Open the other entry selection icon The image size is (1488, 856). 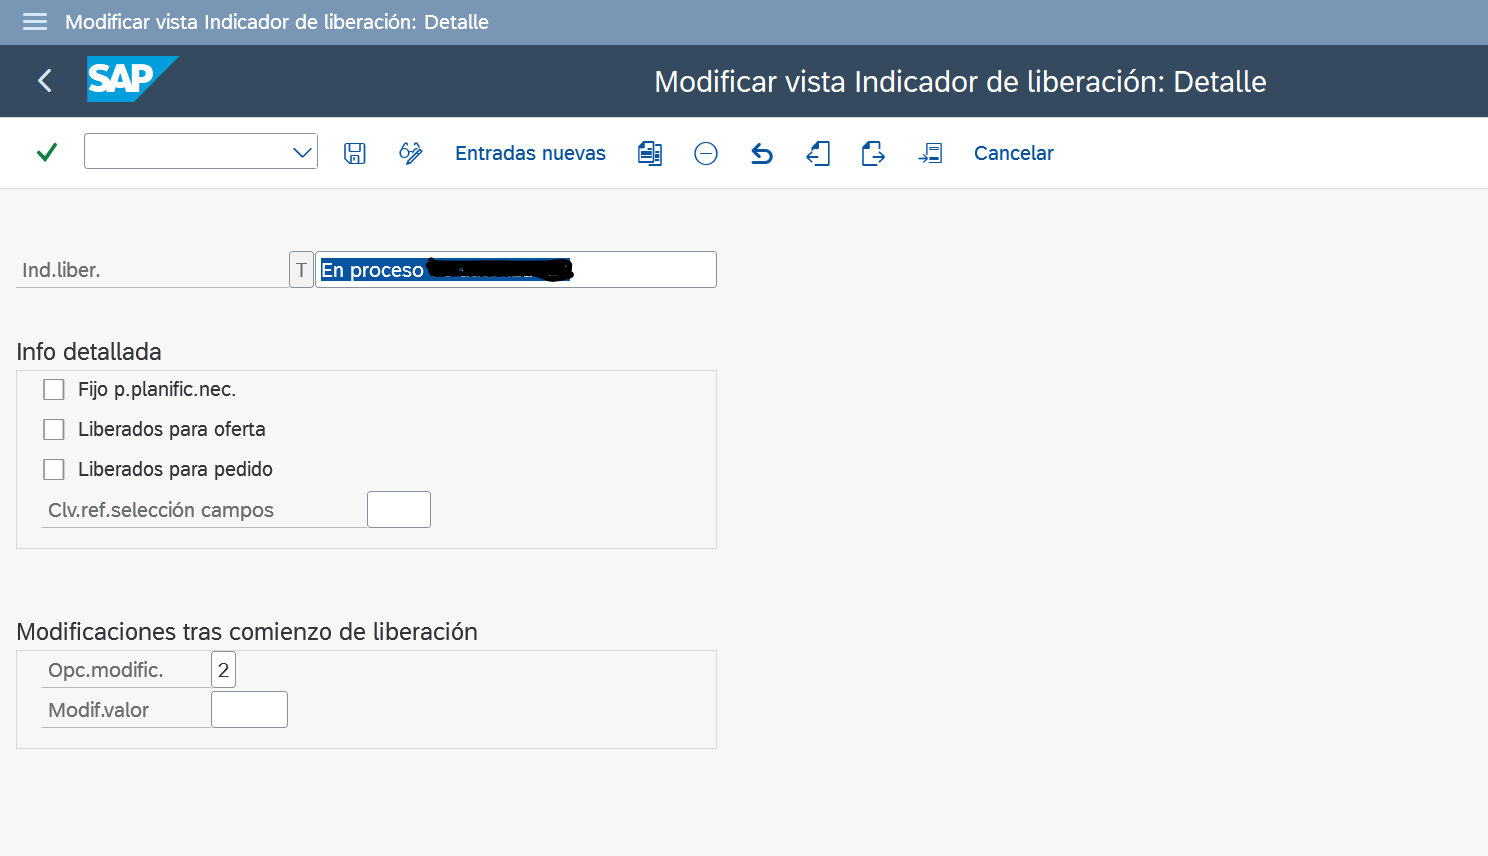tap(930, 153)
